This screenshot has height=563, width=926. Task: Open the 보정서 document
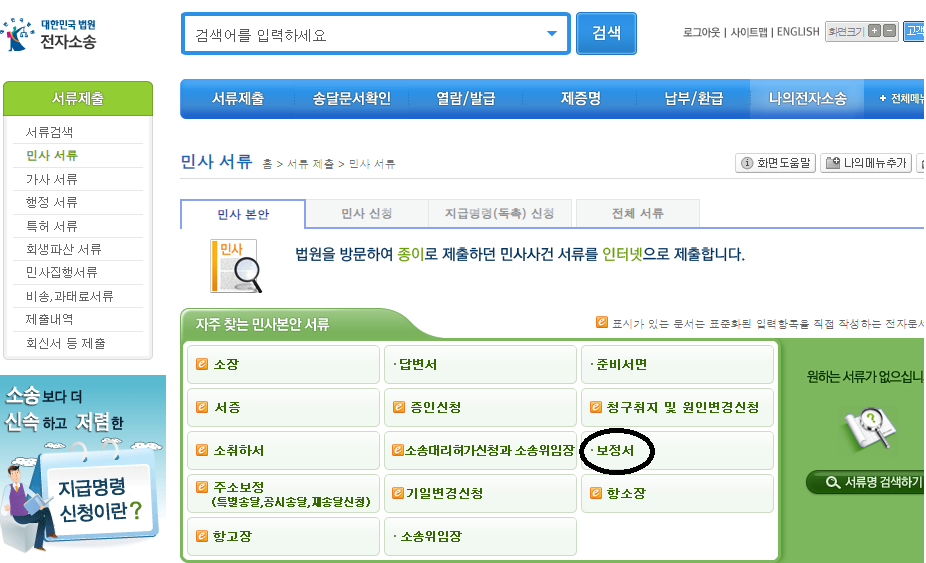click(x=677, y=450)
